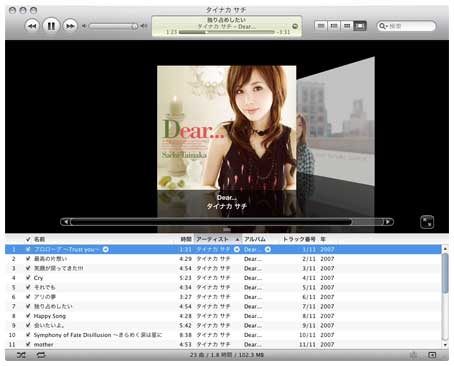Uncheck the アリの夢 track checkbox
454x366 pixels.
point(28,297)
